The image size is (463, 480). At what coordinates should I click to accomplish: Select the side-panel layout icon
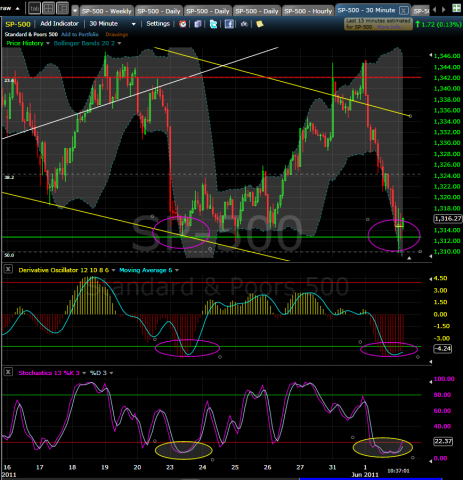(x=62, y=8)
